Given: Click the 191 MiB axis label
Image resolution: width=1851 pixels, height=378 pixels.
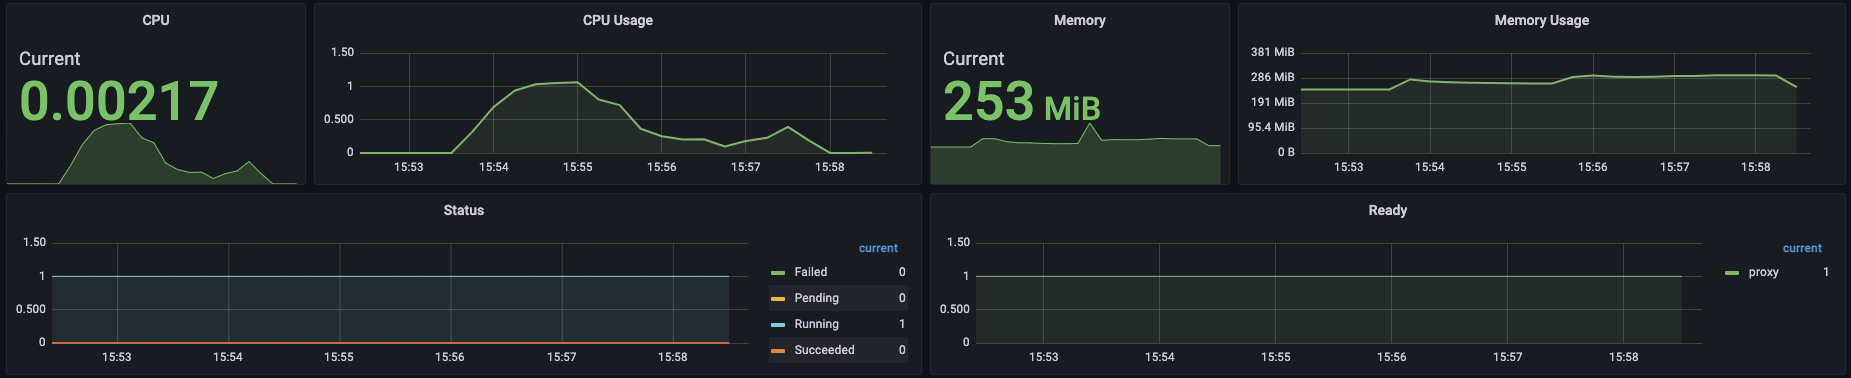Looking at the screenshot, I should (1273, 102).
